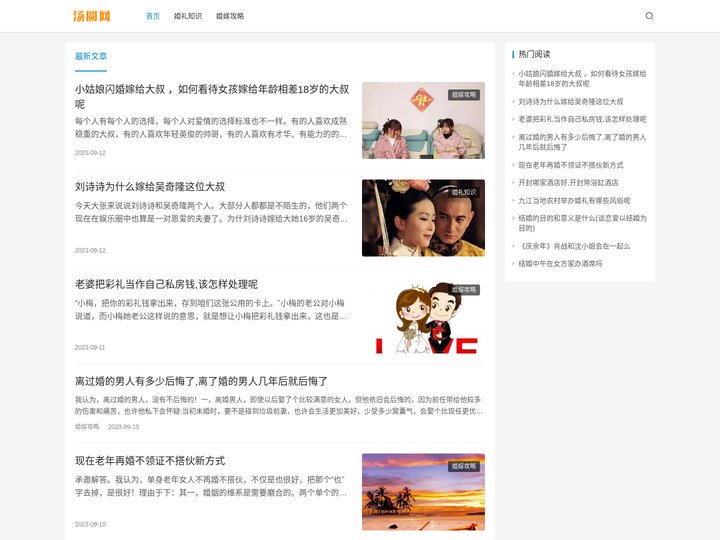
Task: Open sidebar link 老婆把彩礼当作自己私房钱
Action: 582,119
